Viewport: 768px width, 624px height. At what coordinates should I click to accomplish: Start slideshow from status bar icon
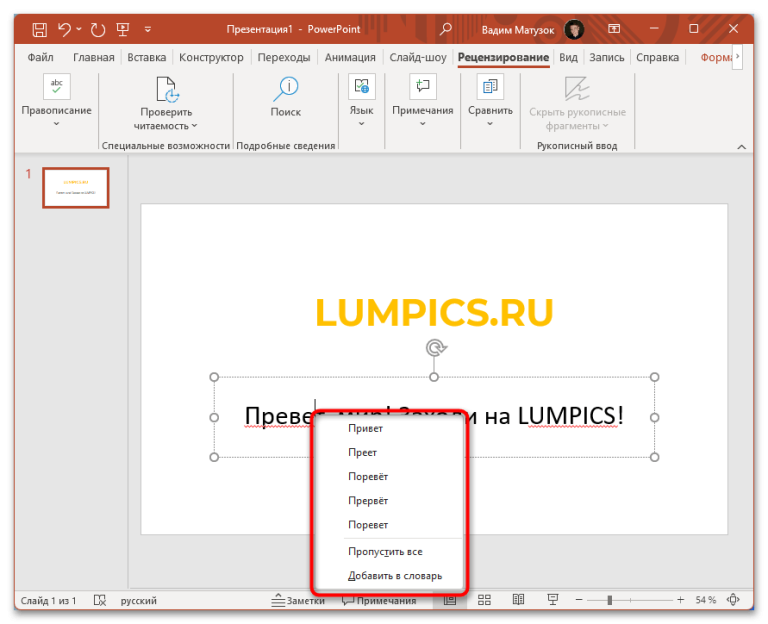(552, 600)
